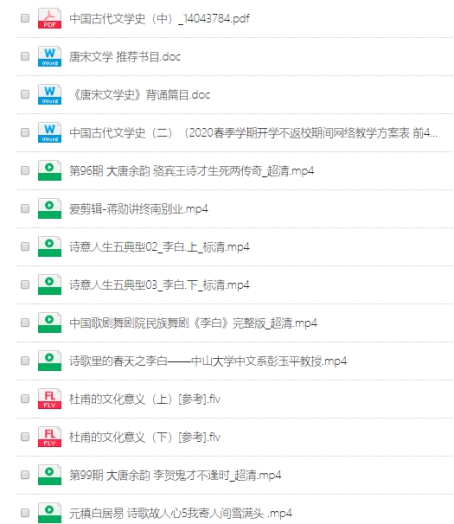Screen dimensions: 454x524
Task: Tick checkbox for 诗意人生五典型02_李白.上
Action: [x=25, y=247]
